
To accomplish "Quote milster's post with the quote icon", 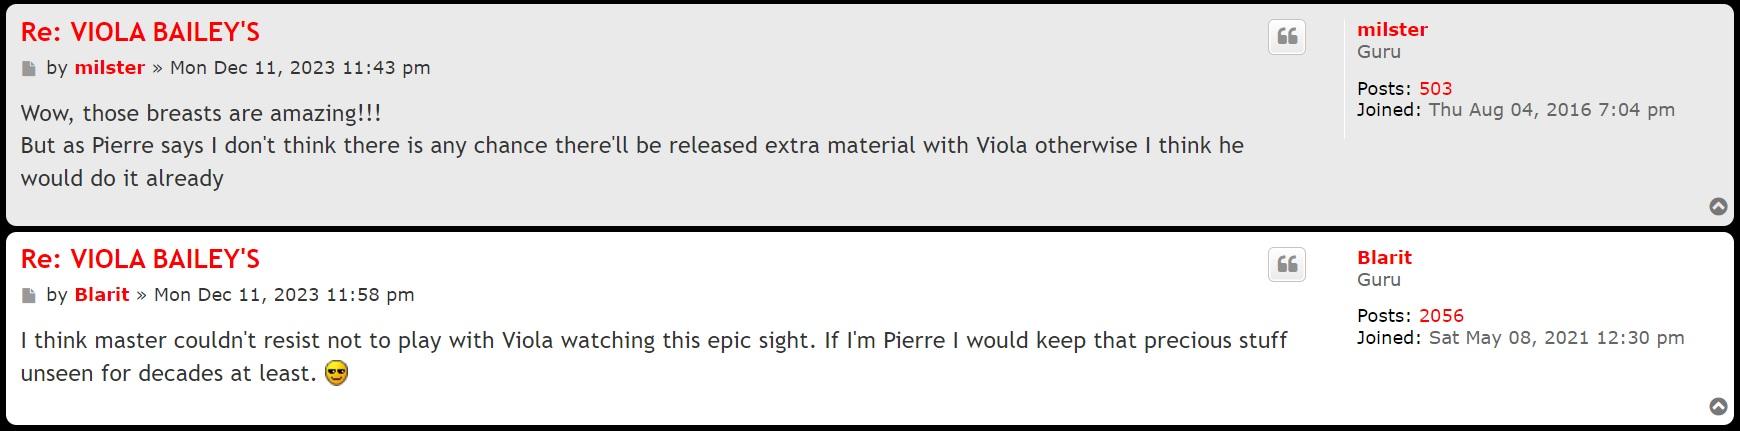I will pos(1287,37).
